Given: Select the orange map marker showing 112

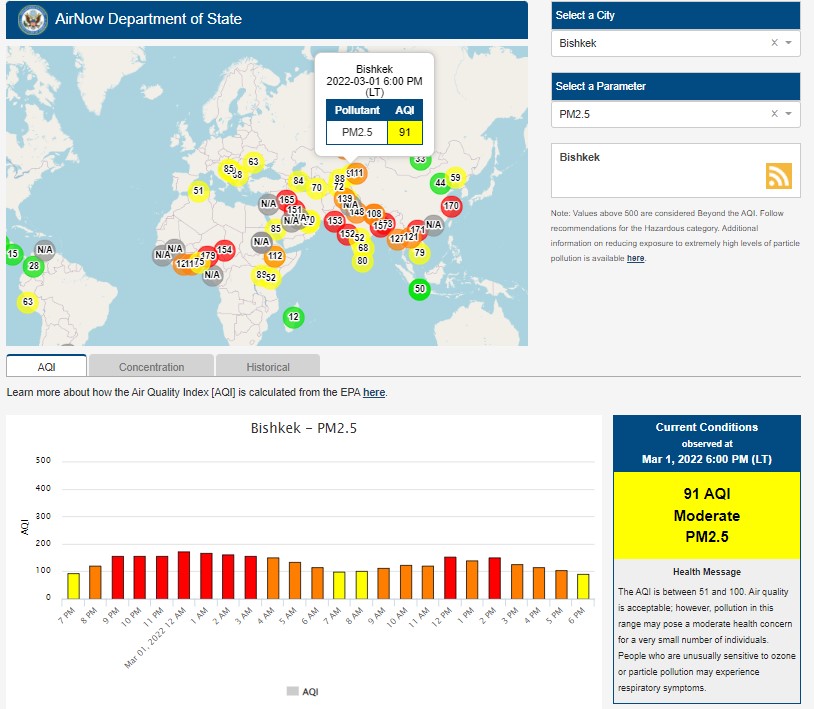Looking at the screenshot, I should coord(275,257).
